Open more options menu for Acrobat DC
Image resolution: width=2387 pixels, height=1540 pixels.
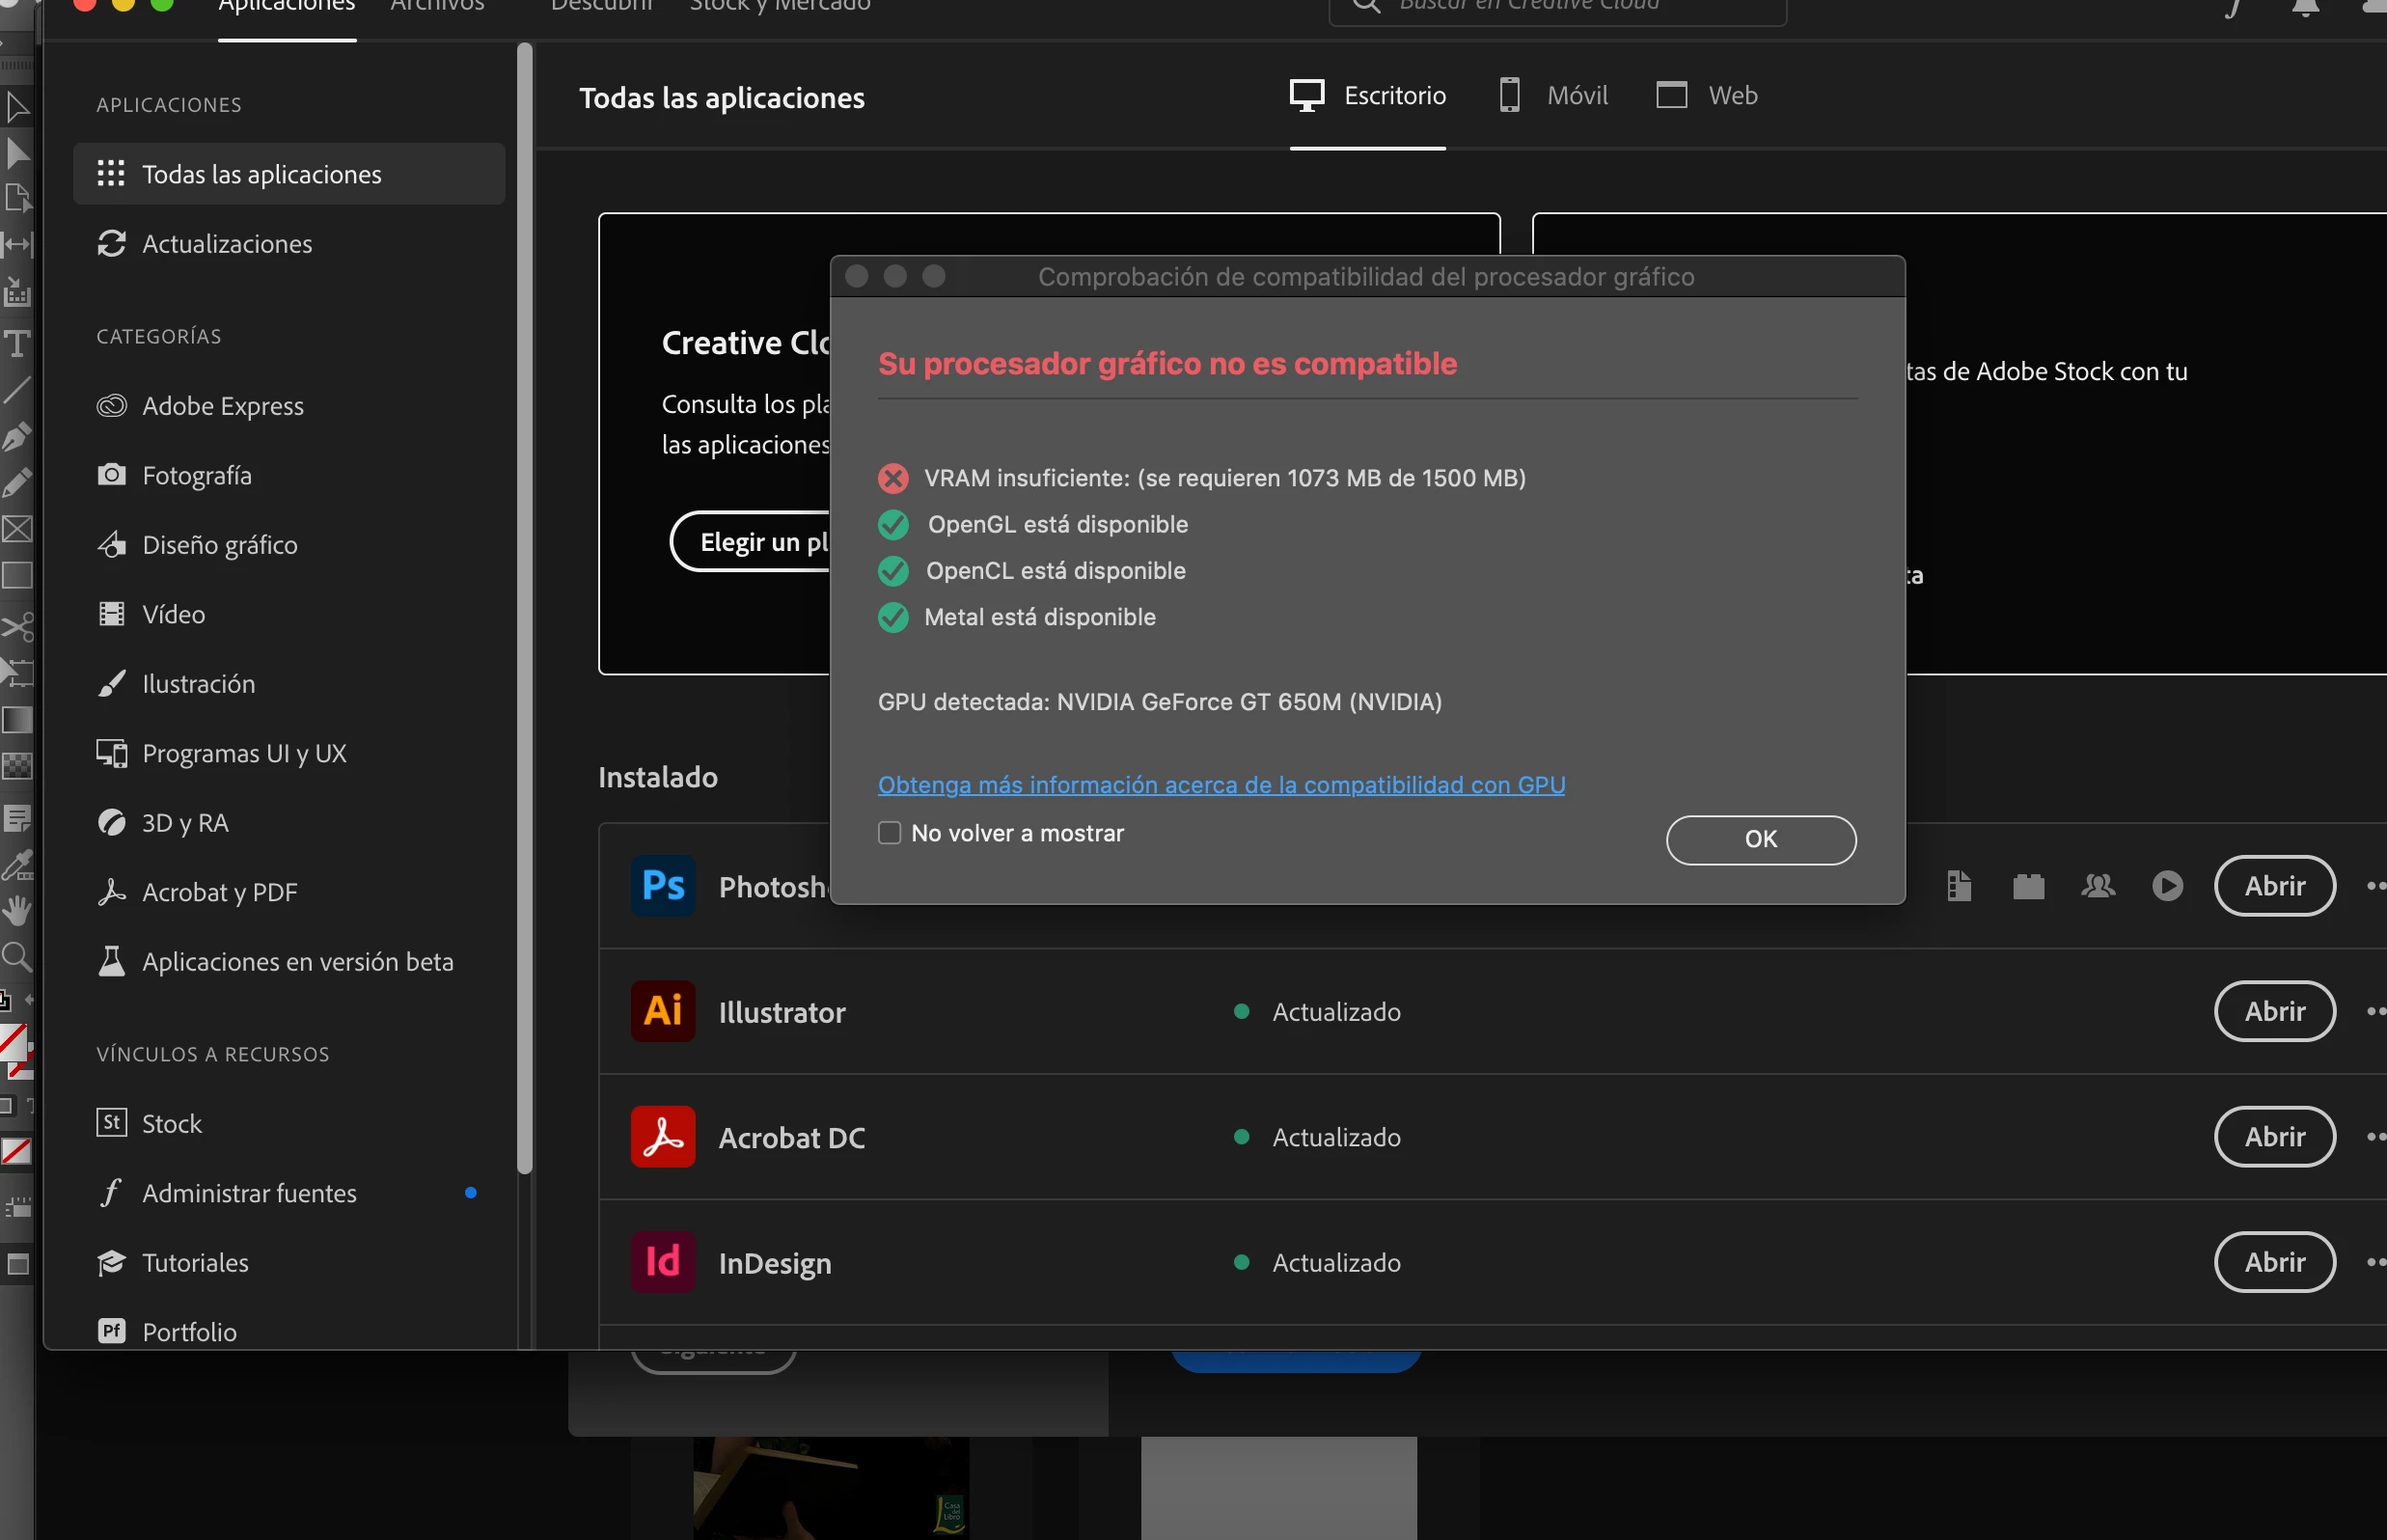2375,1137
